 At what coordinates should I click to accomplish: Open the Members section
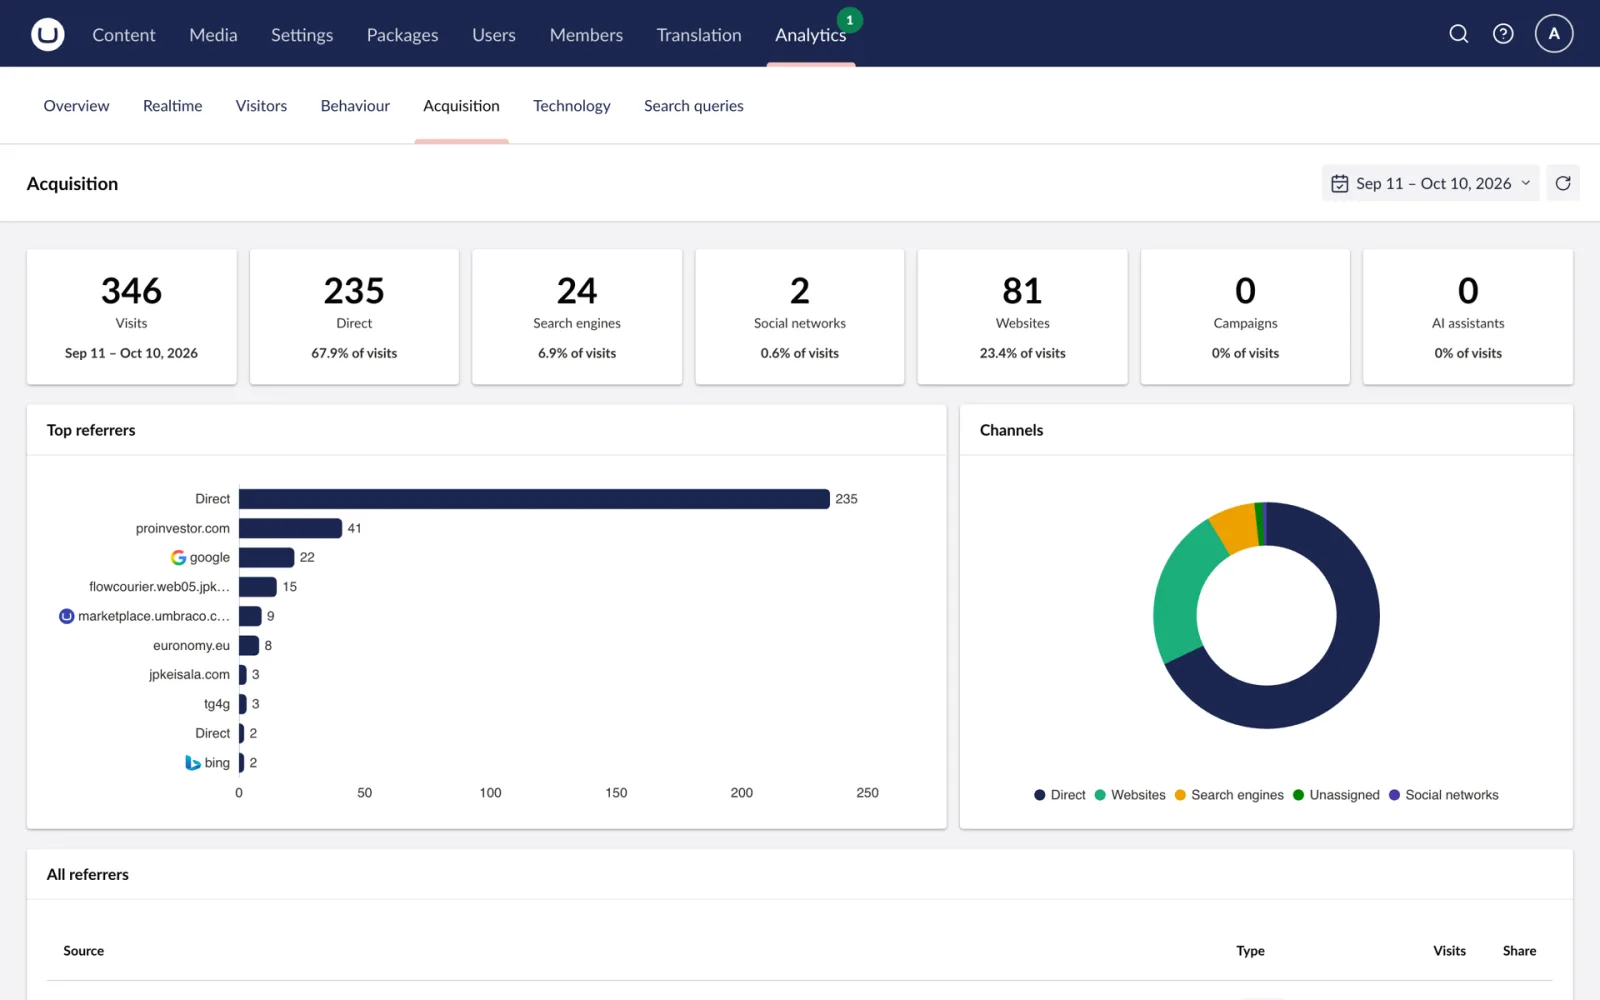[586, 35]
